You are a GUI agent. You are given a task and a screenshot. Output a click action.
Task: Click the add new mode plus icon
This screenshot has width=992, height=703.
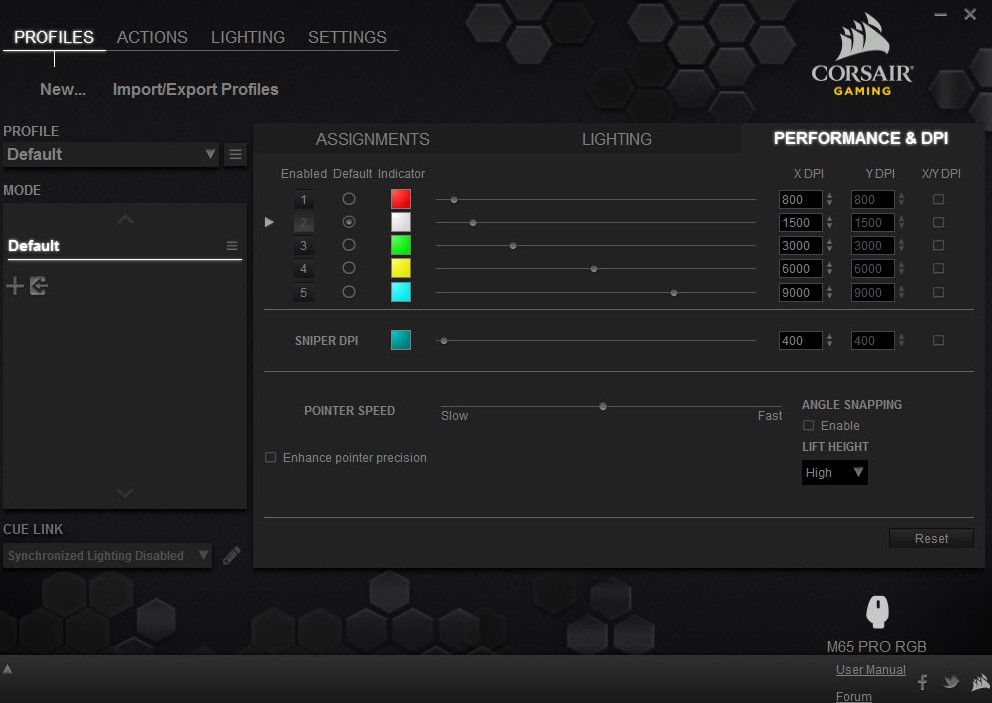tap(15, 287)
